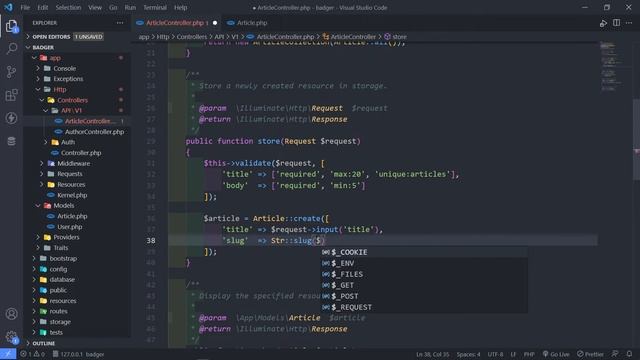640x360 pixels.
Task: Select $_COOKIE suggestion
Action: coord(424,252)
